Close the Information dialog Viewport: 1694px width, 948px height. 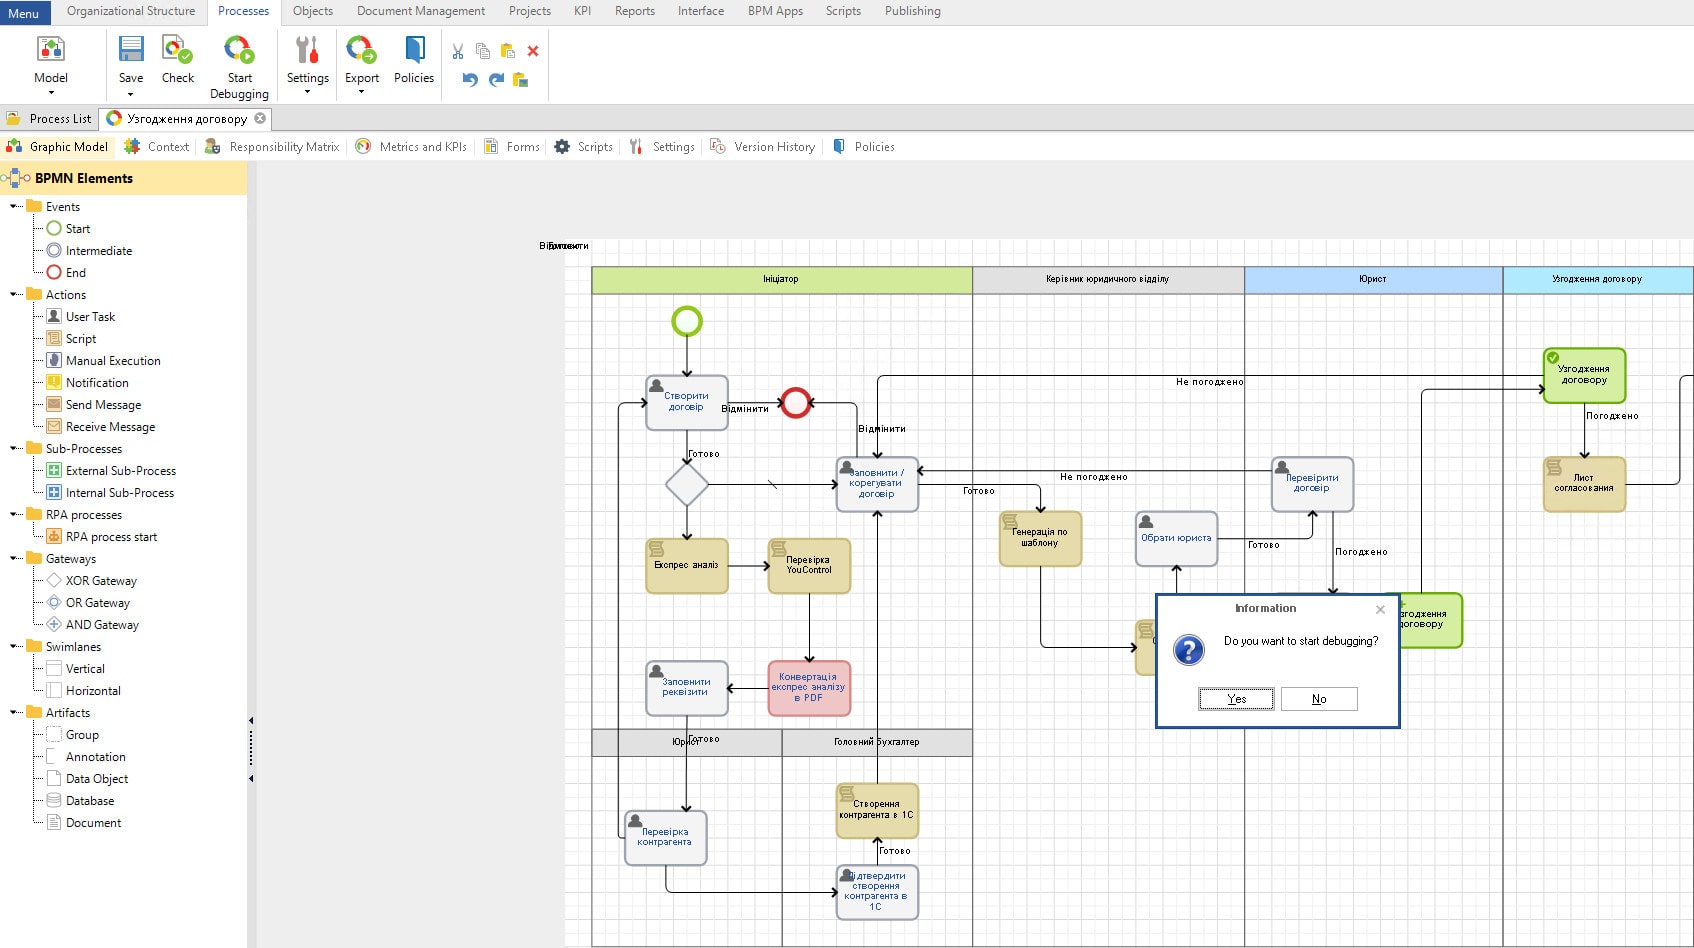(1380, 609)
